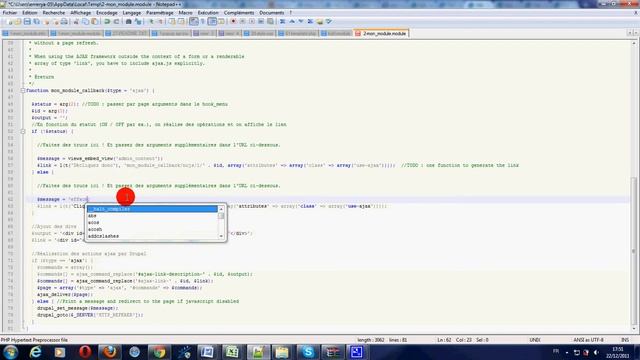Toggle indent guide display
Image resolution: width=640 pixels, height=360 pixels.
212,21
